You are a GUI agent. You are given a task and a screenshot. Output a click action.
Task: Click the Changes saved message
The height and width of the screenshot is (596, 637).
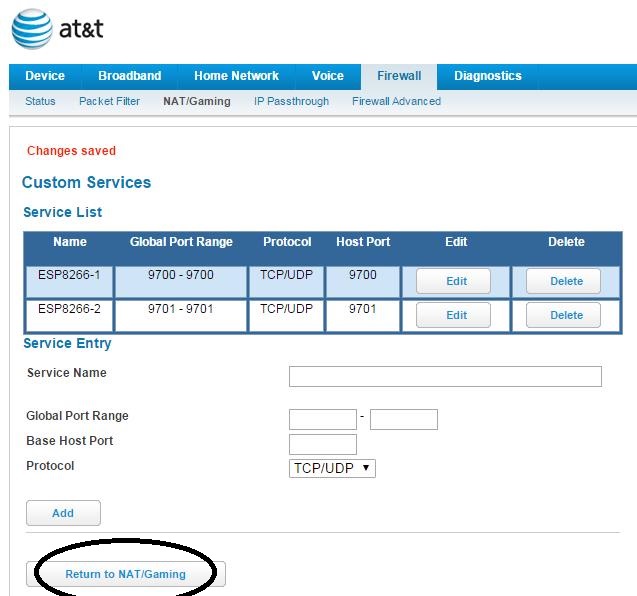pos(72,151)
